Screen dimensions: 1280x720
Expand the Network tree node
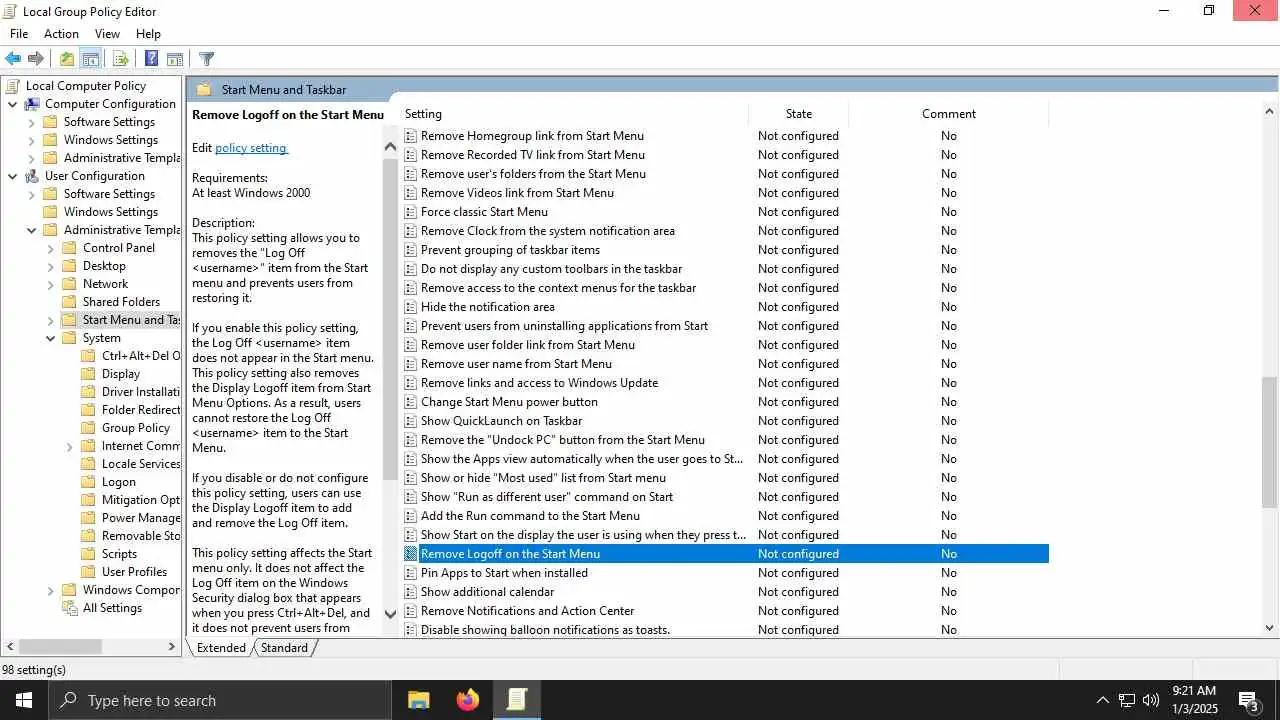click(x=50, y=284)
